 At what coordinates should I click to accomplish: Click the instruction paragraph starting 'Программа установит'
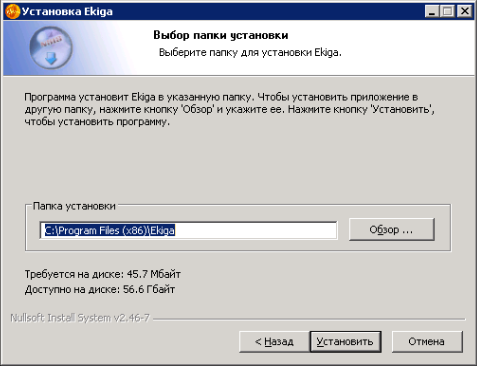coord(229,109)
